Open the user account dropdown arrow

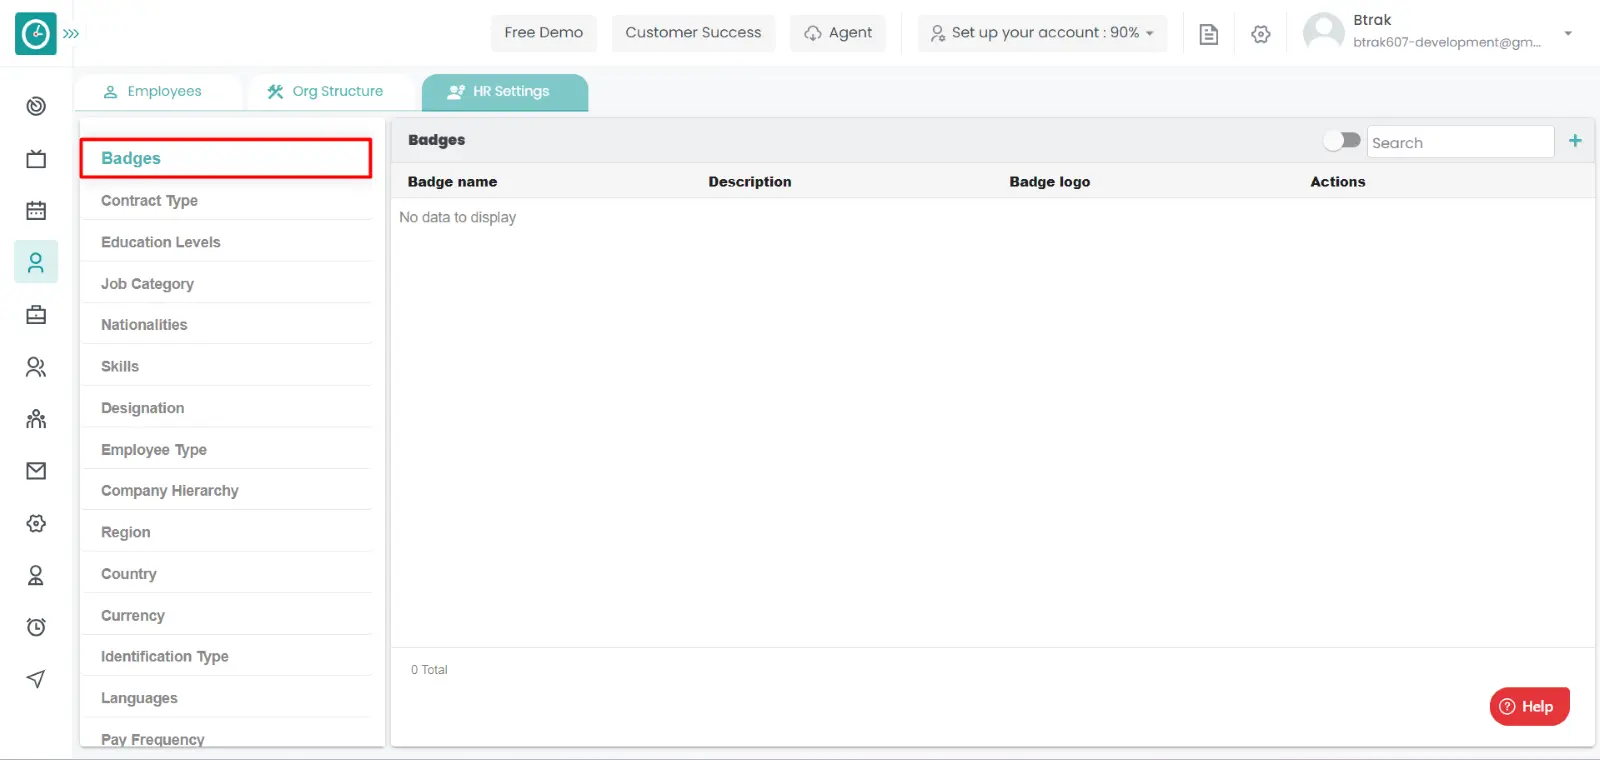tap(1568, 33)
